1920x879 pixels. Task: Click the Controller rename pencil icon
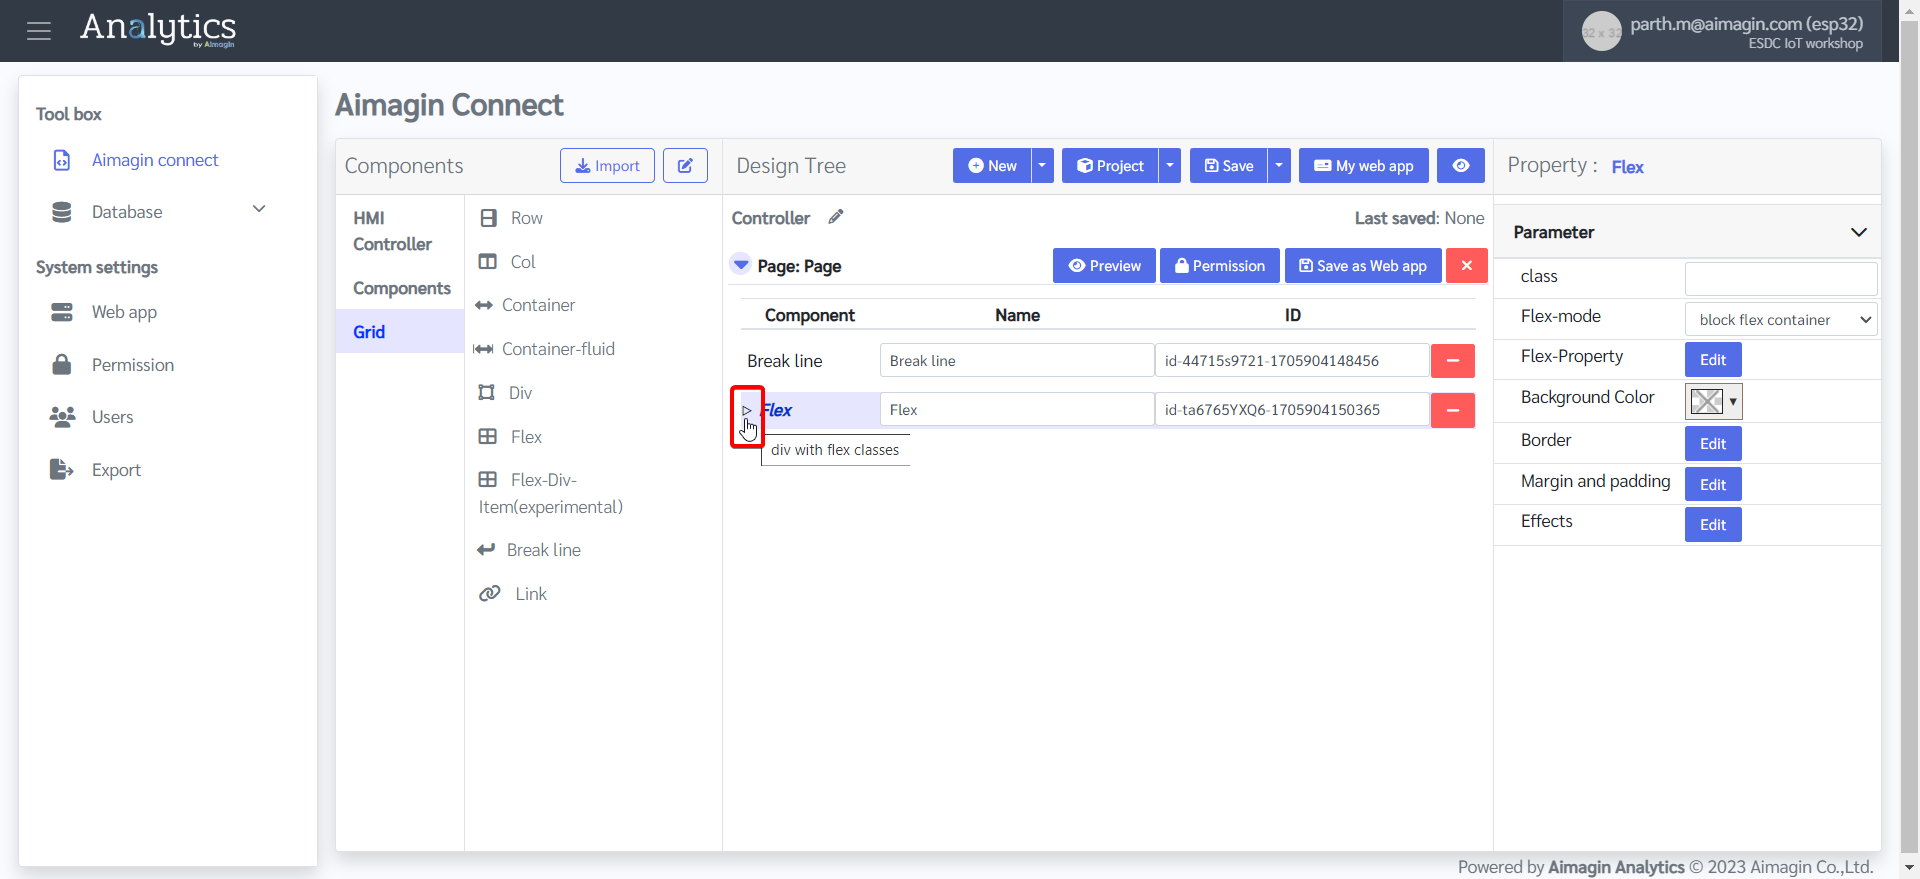(x=836, y=217)
